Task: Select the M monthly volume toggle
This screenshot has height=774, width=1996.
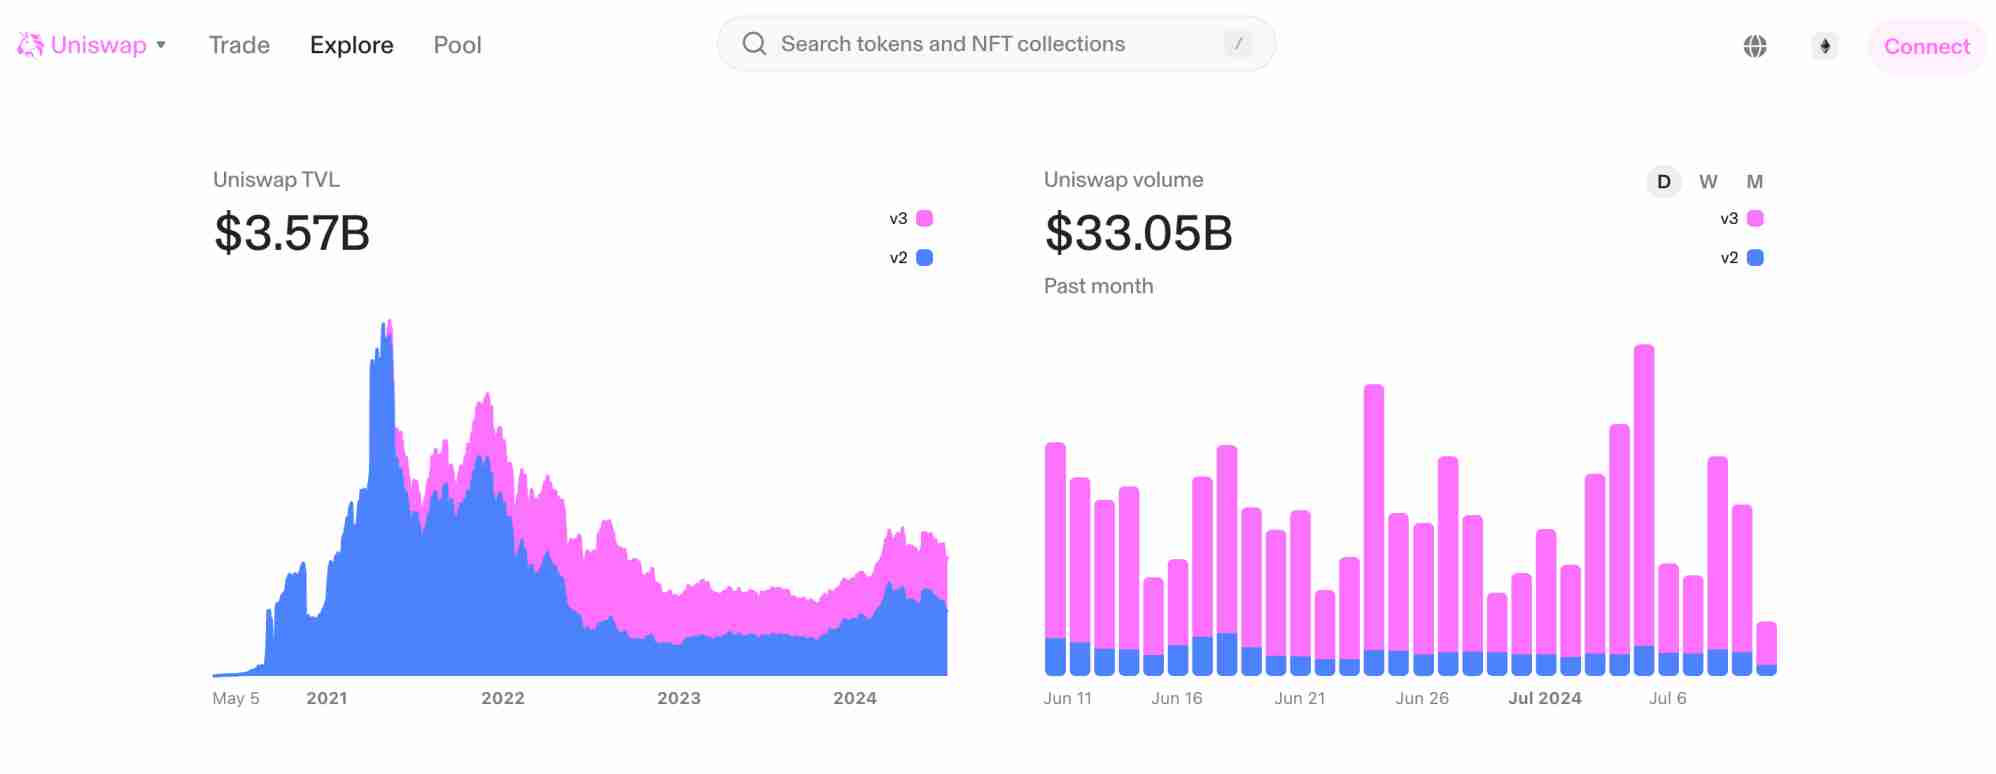Action: point(1754,182)
